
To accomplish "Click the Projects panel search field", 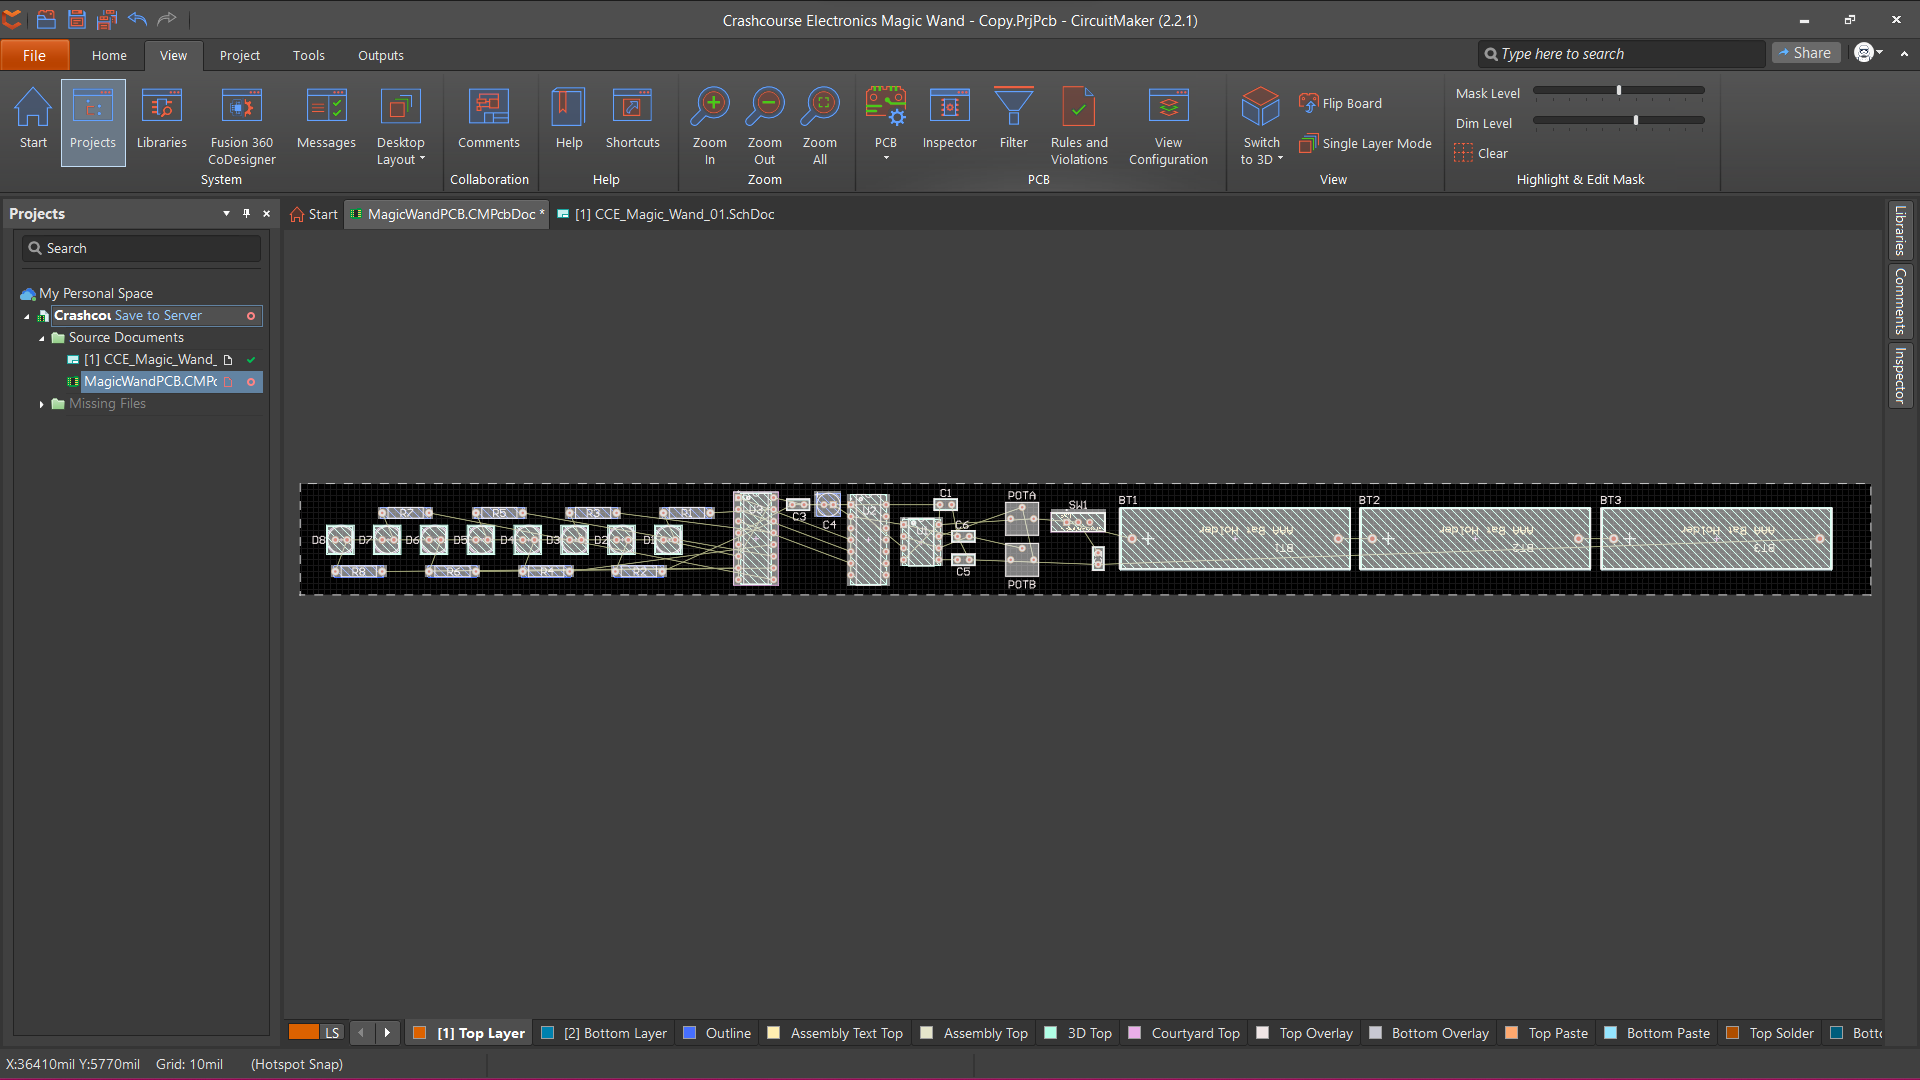I will [x=141, y=248].
